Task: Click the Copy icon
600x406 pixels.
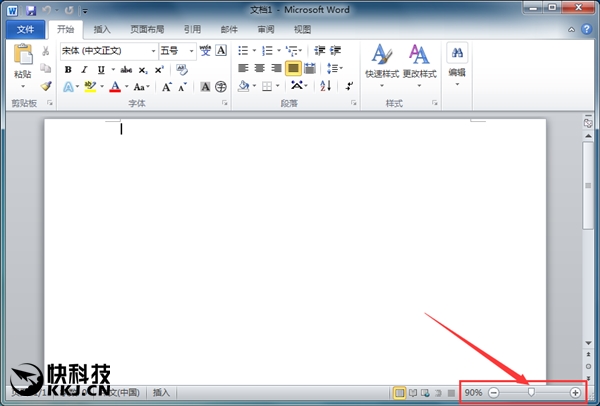Action: pos(46,68)
